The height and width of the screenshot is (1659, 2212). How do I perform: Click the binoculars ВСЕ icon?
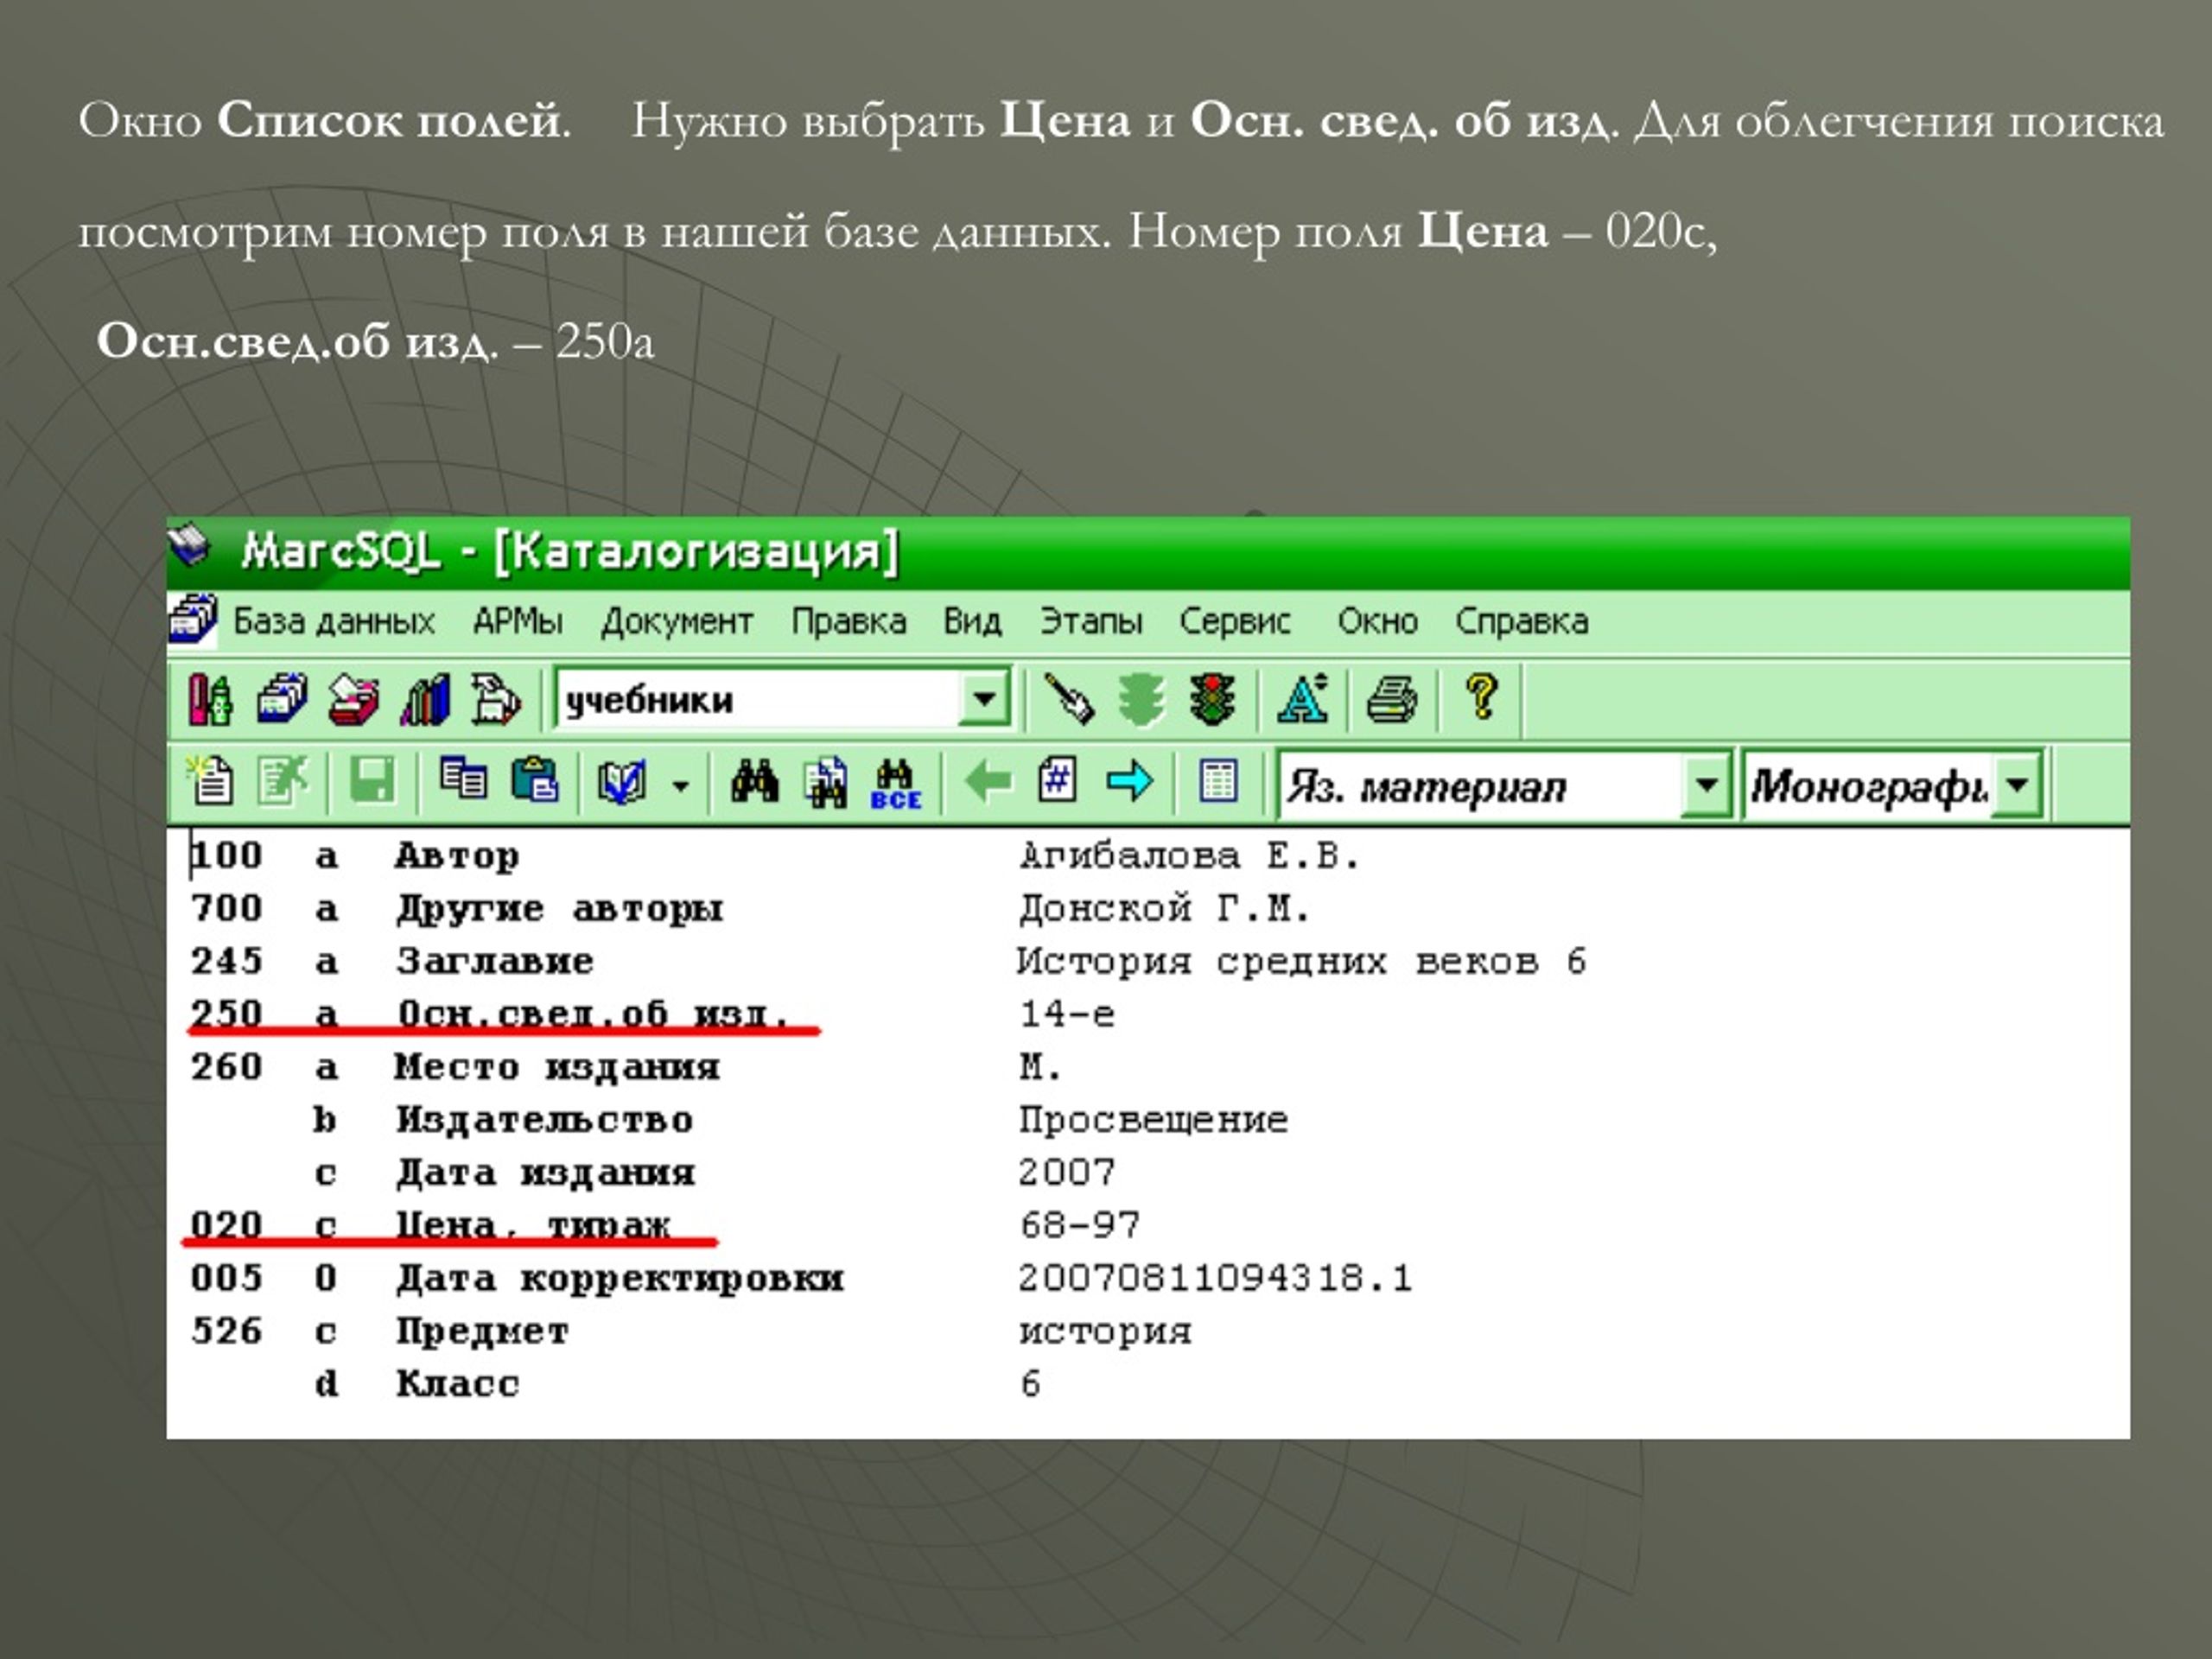click(896, 784)
